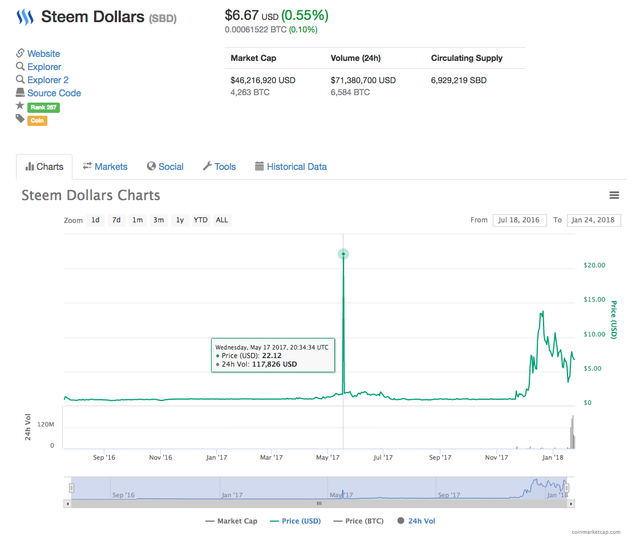Open the Source Code link
This screenshot has height=536, width=640.
[54, 93]
